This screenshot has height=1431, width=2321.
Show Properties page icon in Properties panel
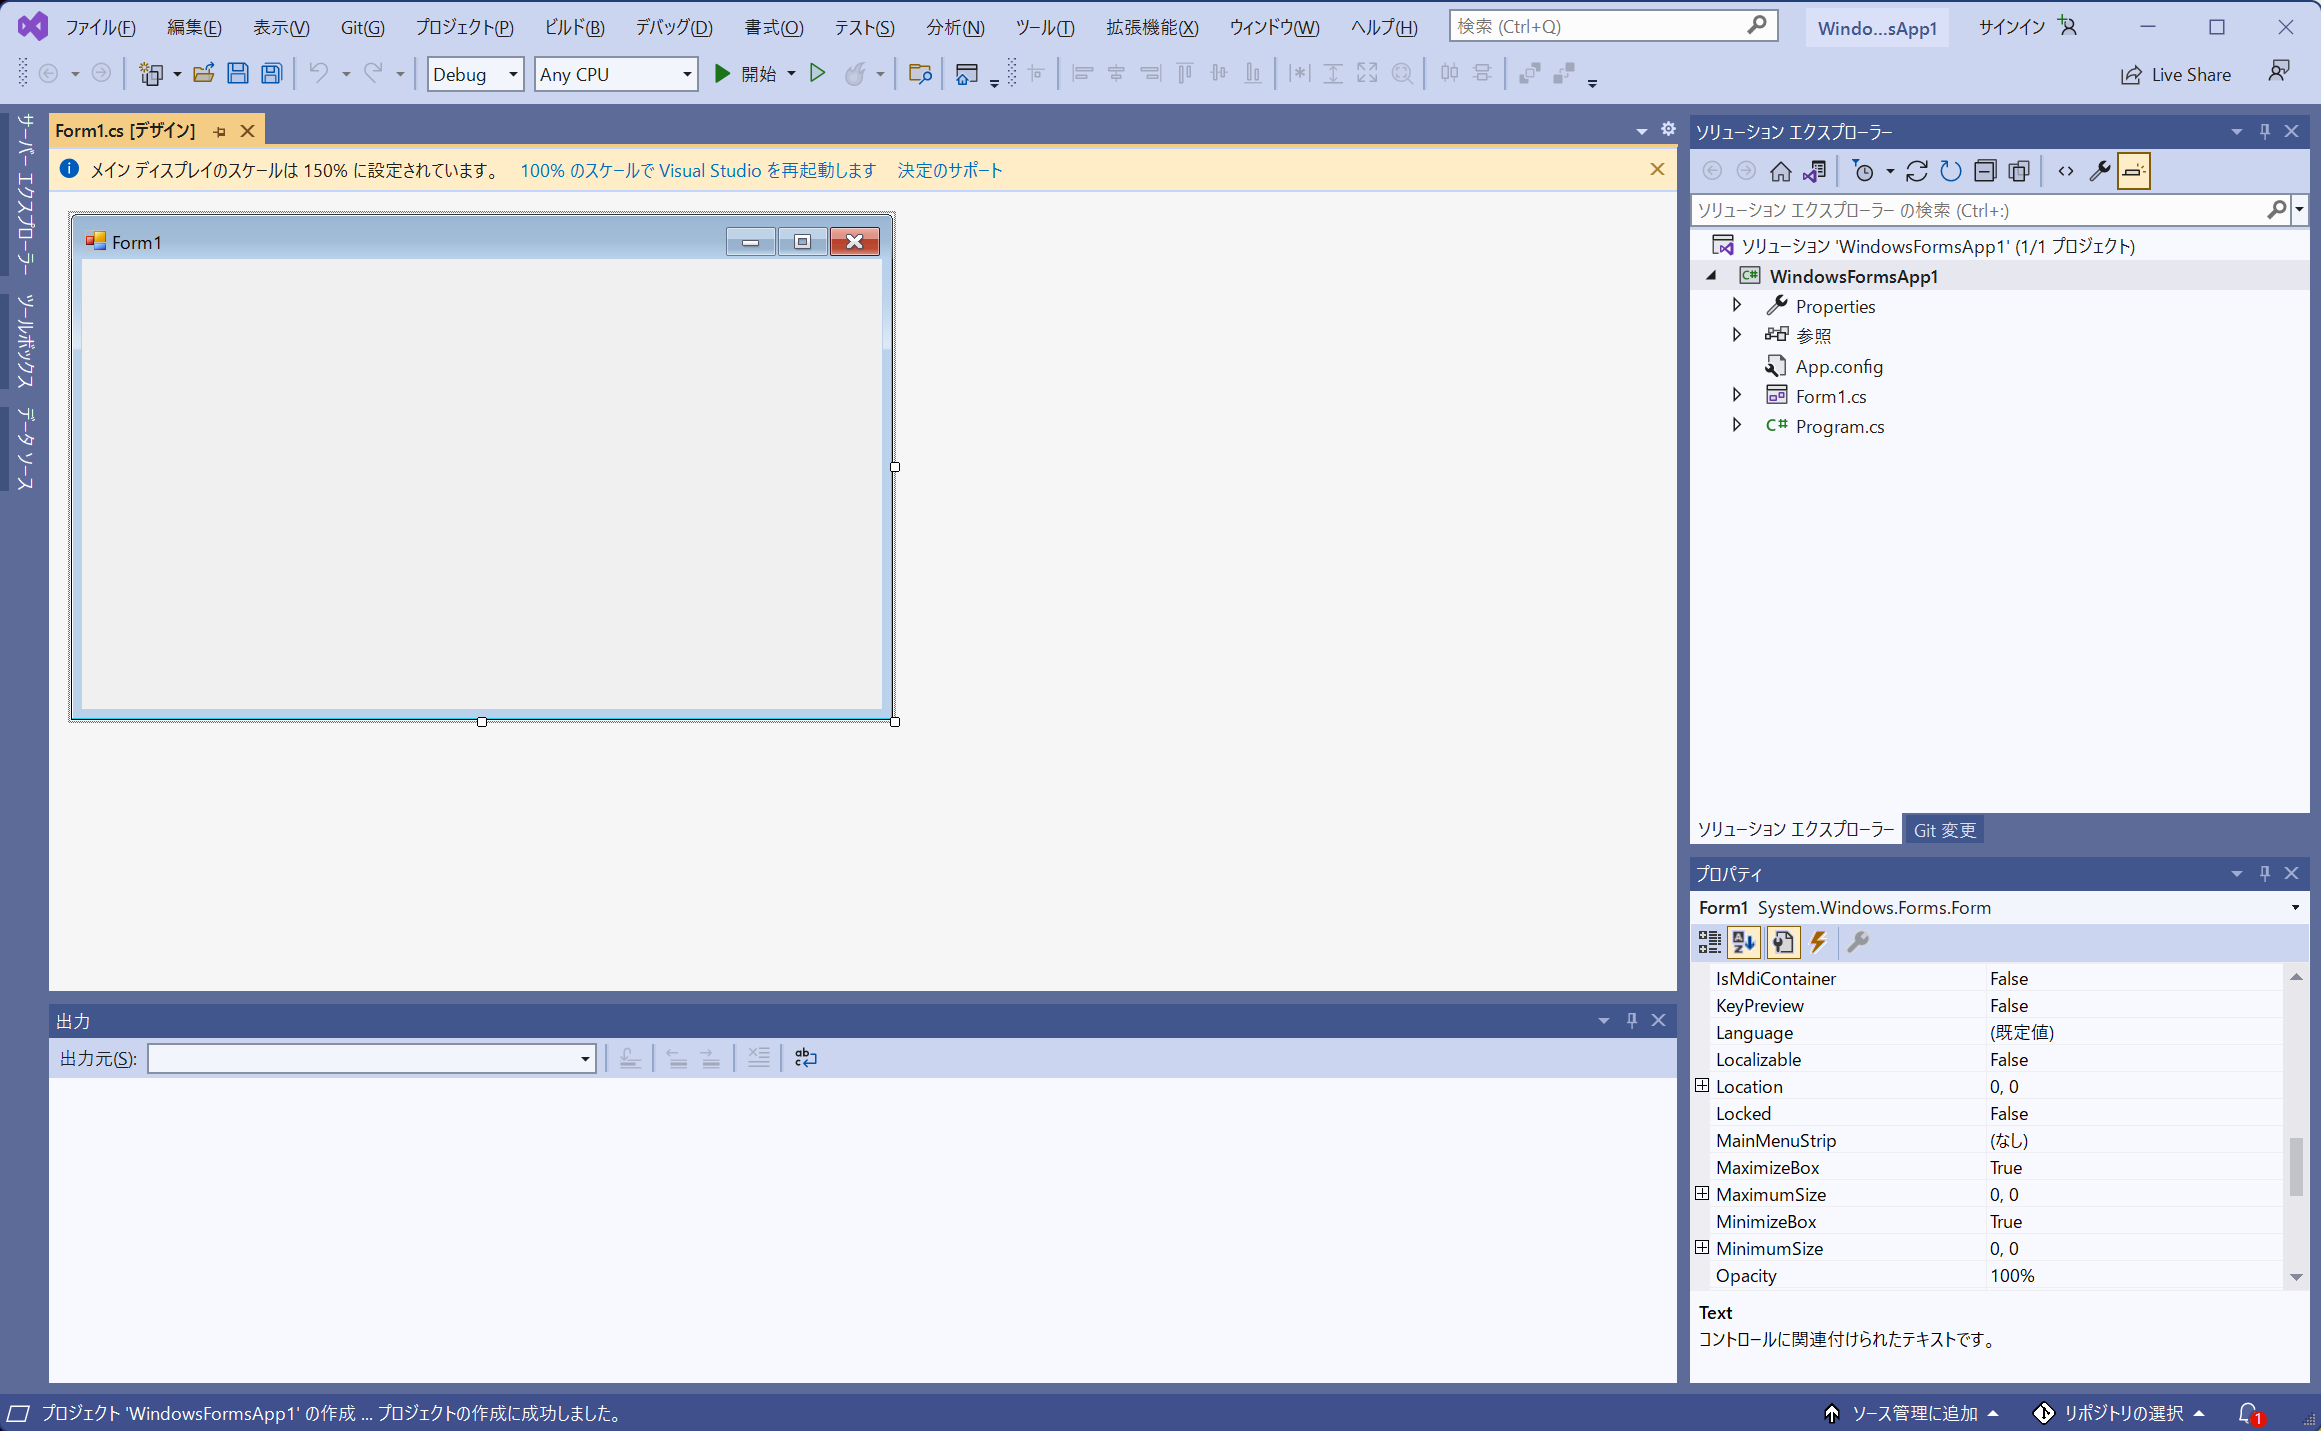click(x=1783, y=942)
